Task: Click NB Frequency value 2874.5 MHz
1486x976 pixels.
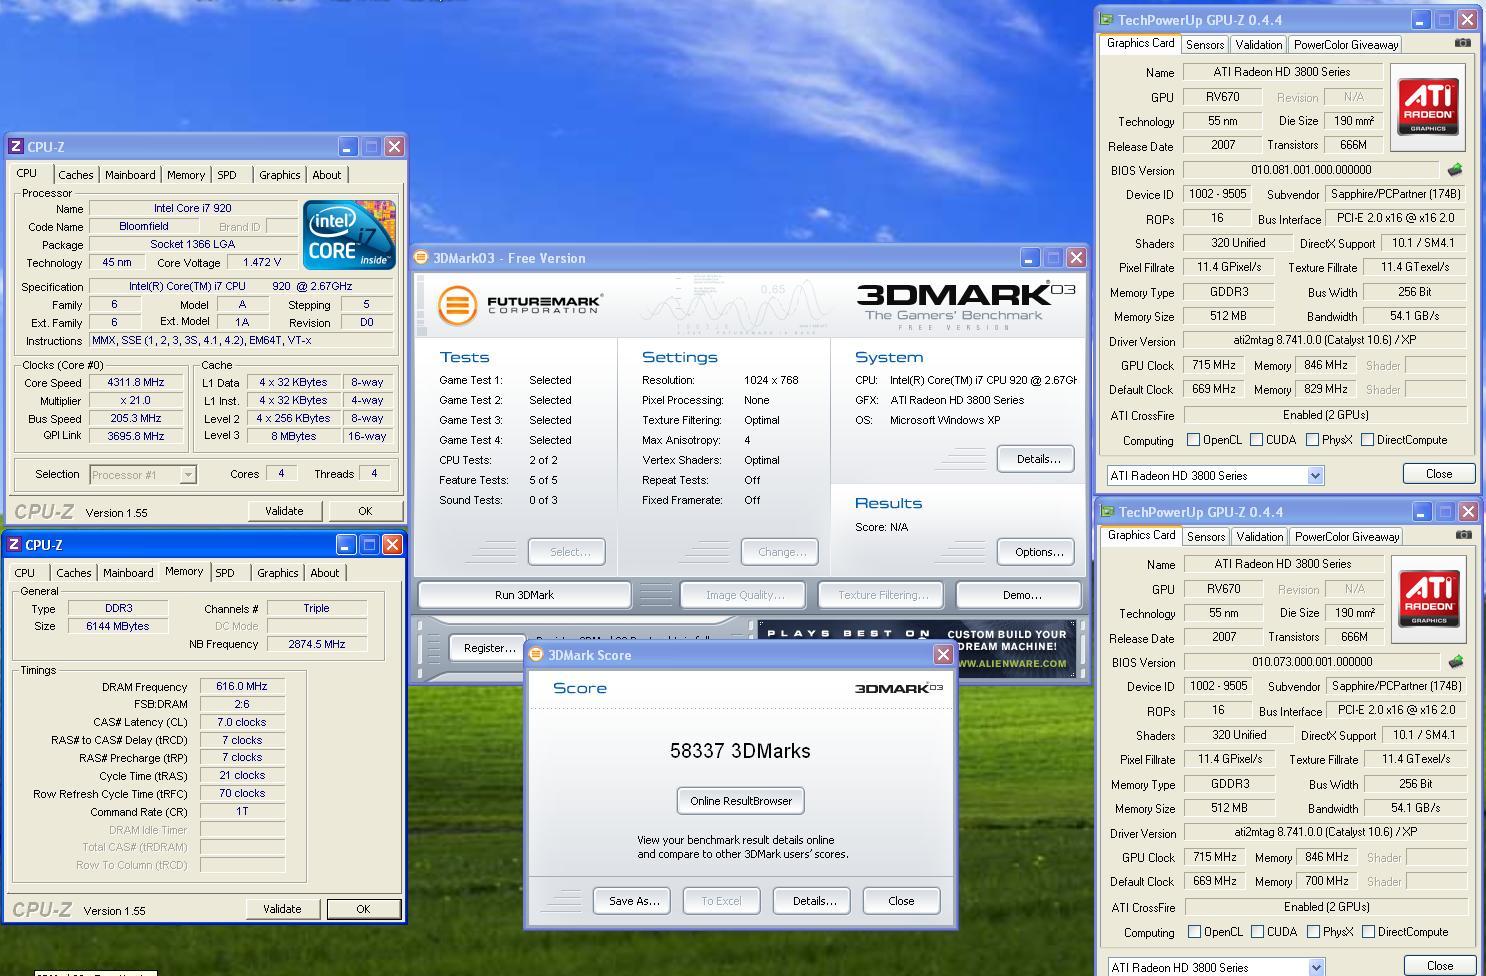Action: [x=317, y=644]
